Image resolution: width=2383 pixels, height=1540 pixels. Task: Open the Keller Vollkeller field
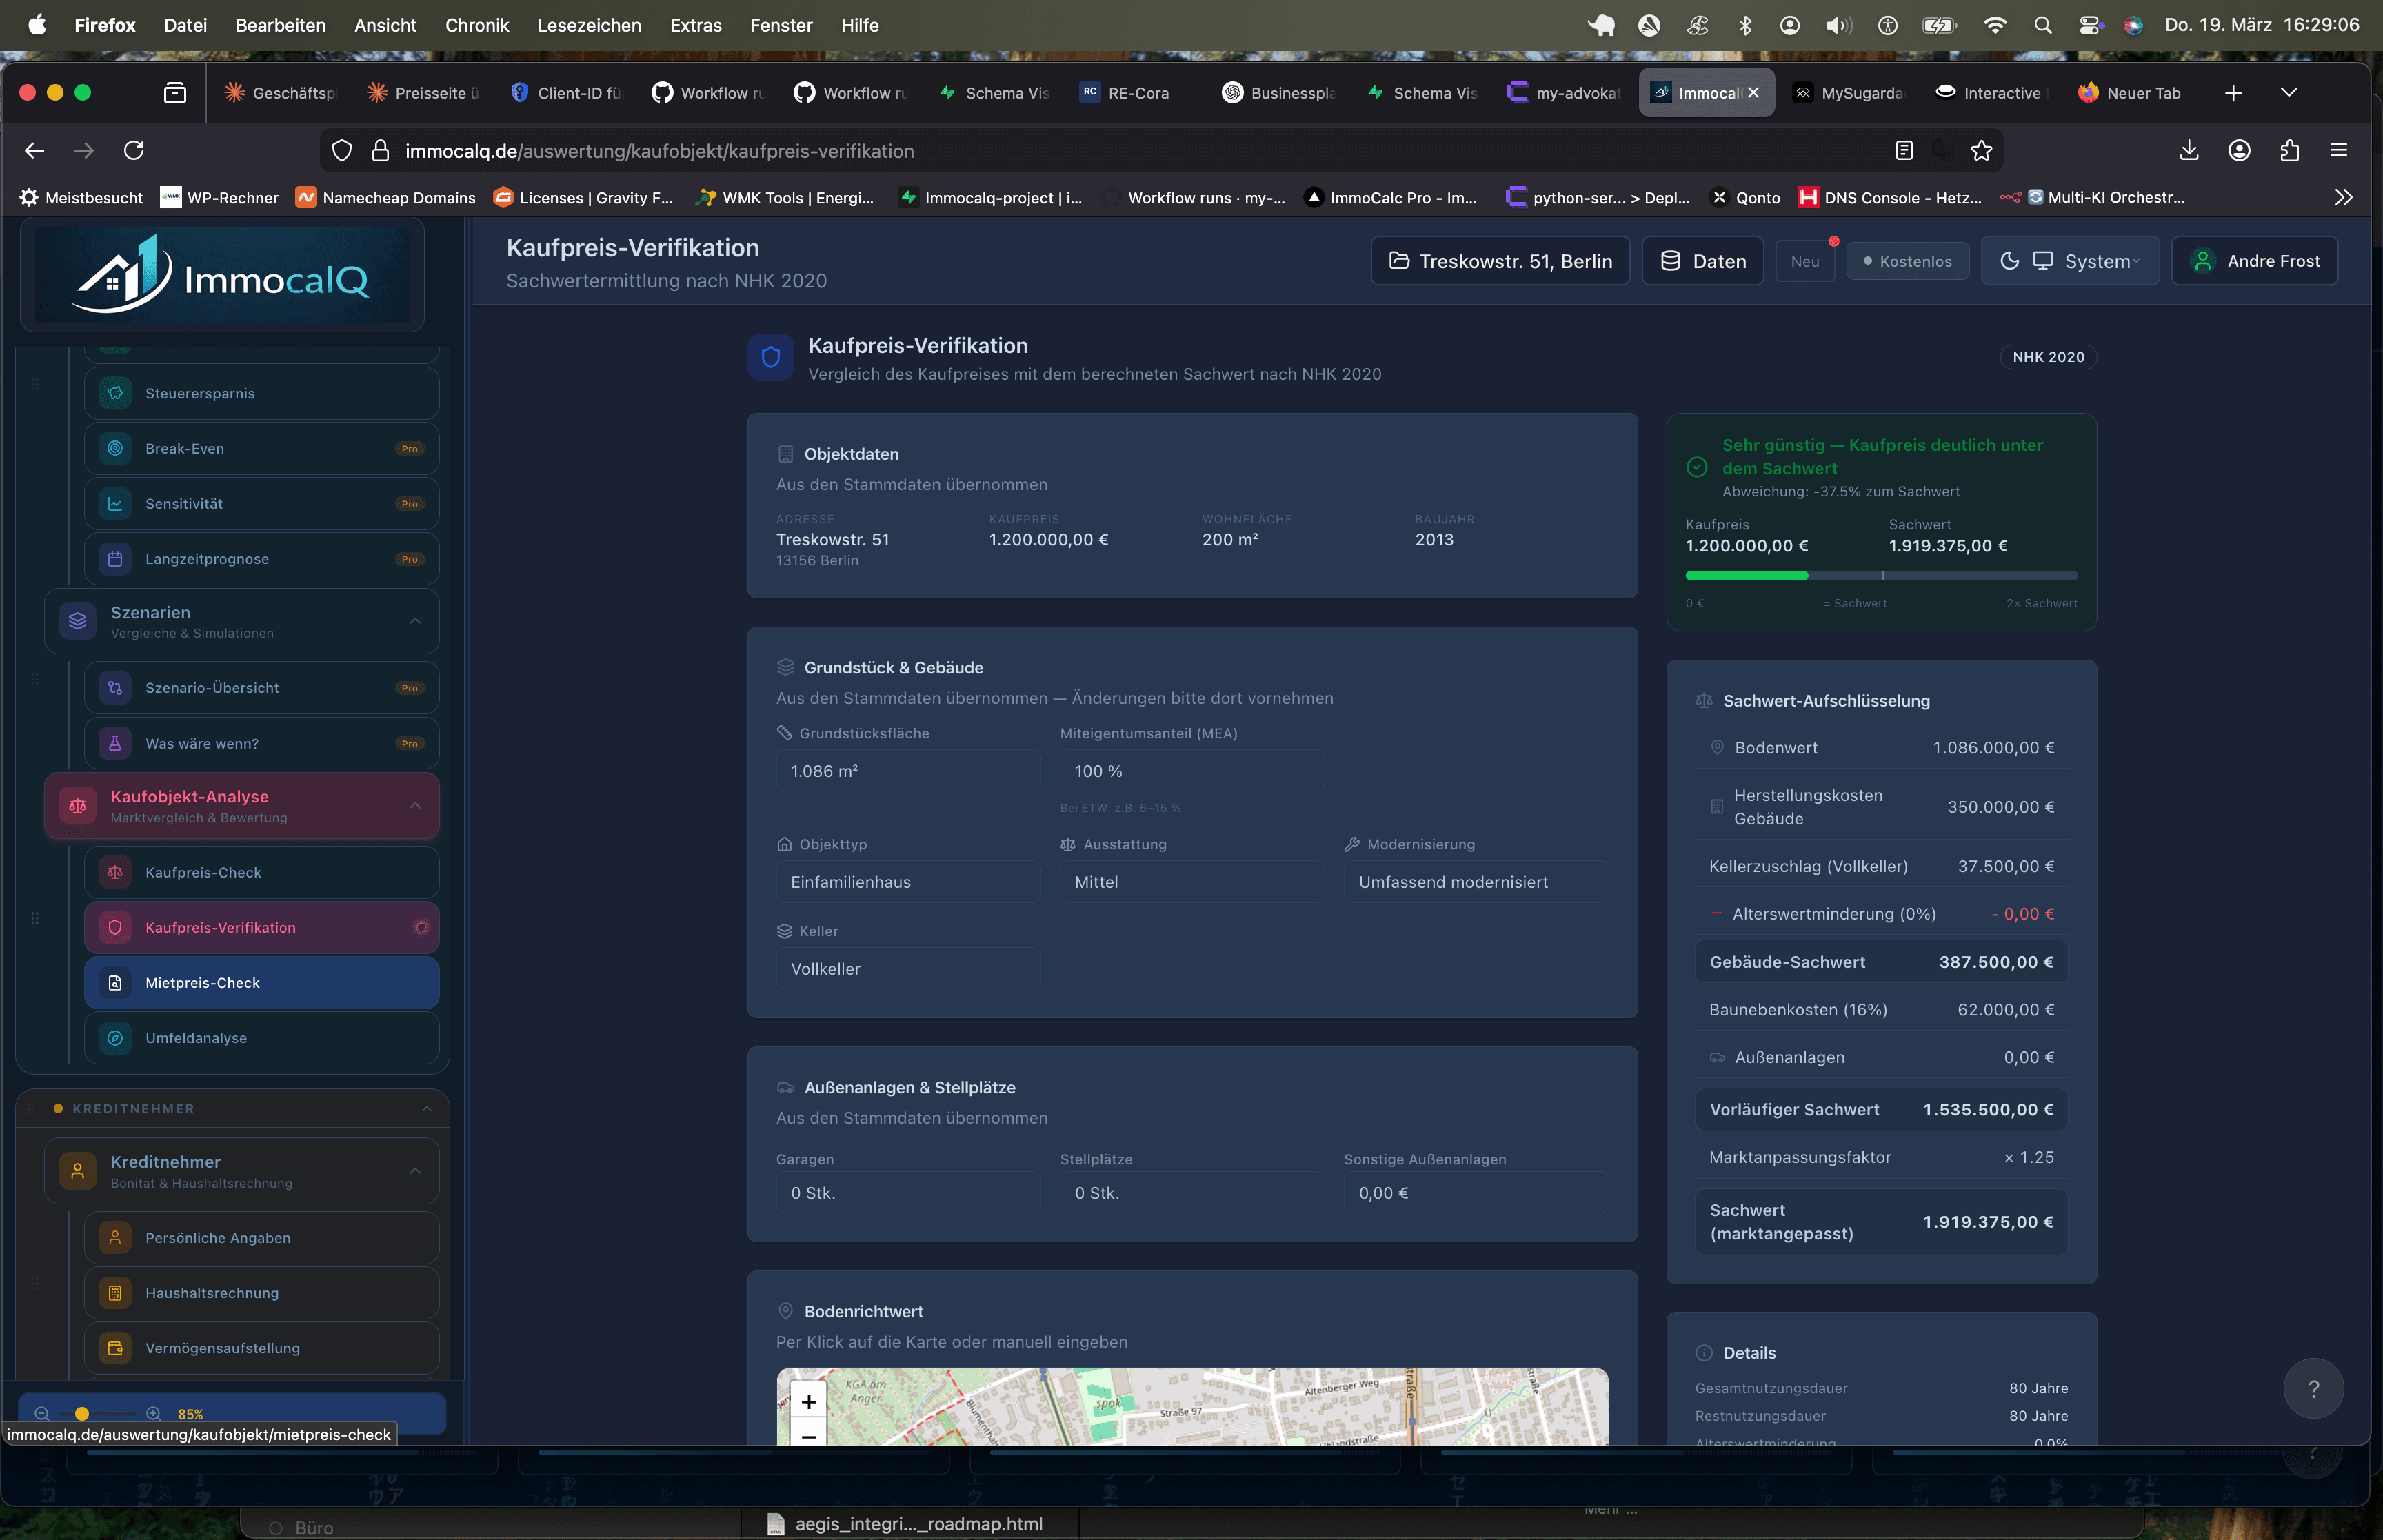coord(908,969)
